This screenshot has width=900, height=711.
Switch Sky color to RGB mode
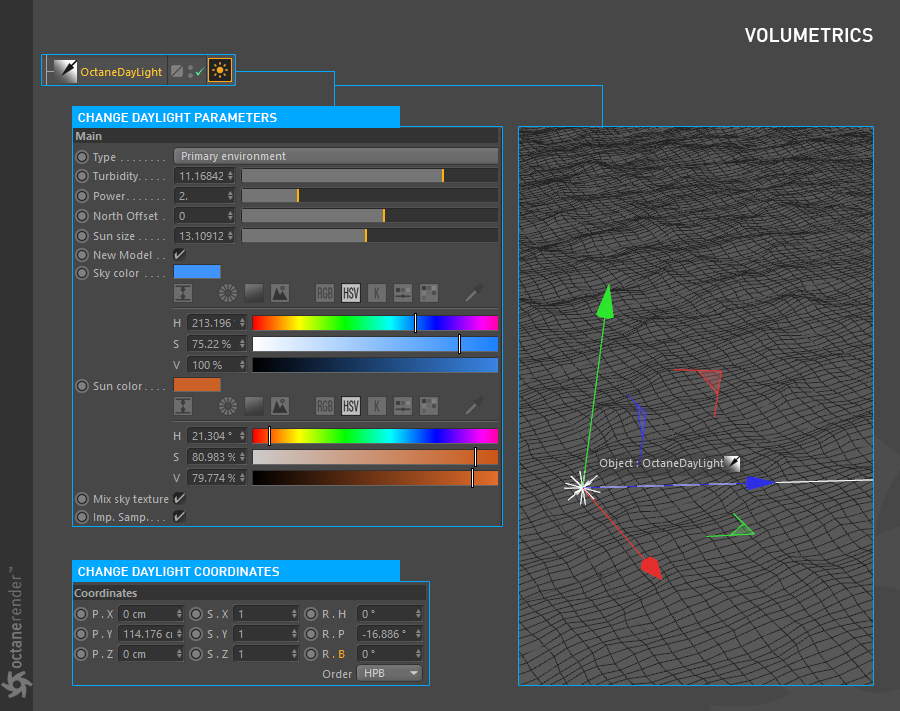[324, 293]
